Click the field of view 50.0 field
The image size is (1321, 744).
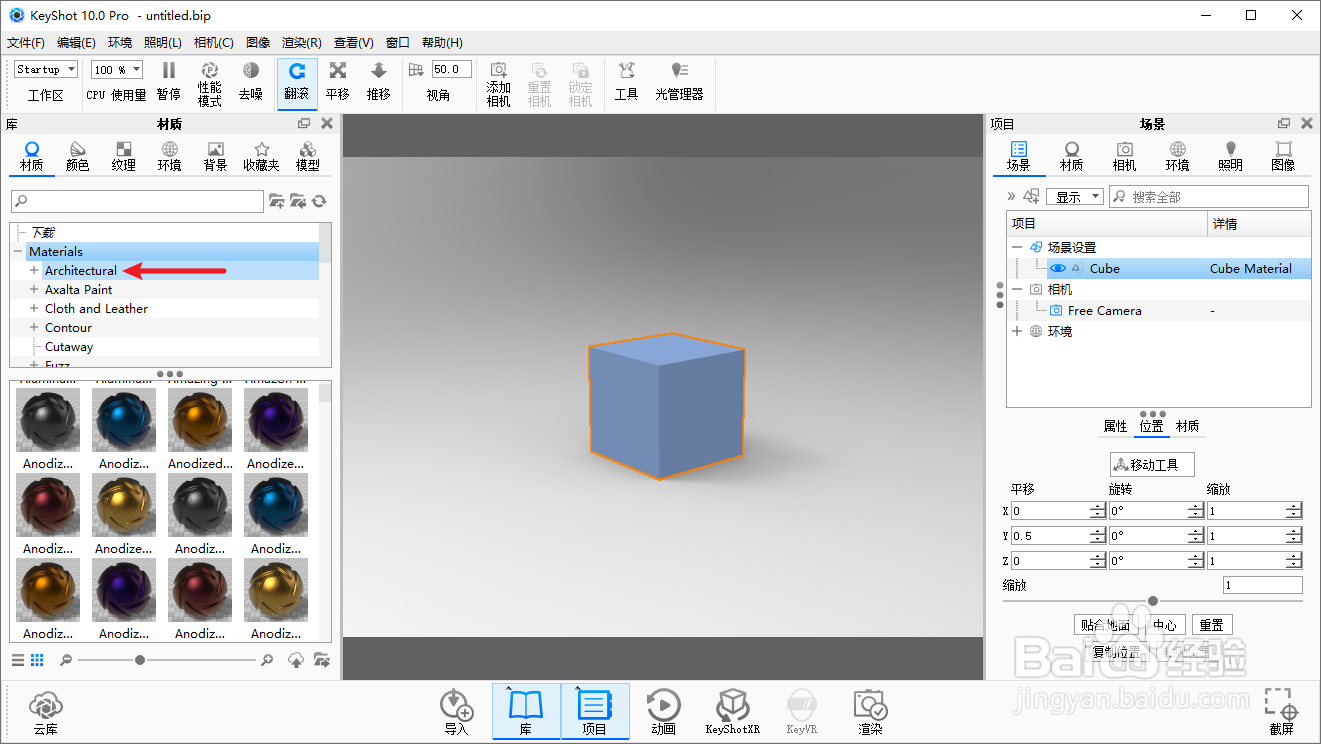tap(451, 69)
